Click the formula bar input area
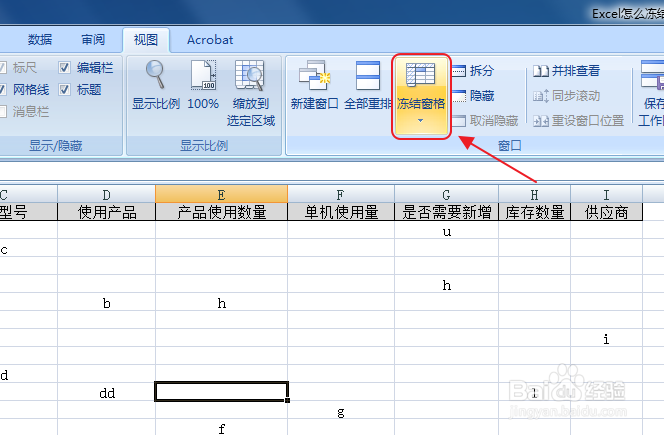 tap(332, 172)
